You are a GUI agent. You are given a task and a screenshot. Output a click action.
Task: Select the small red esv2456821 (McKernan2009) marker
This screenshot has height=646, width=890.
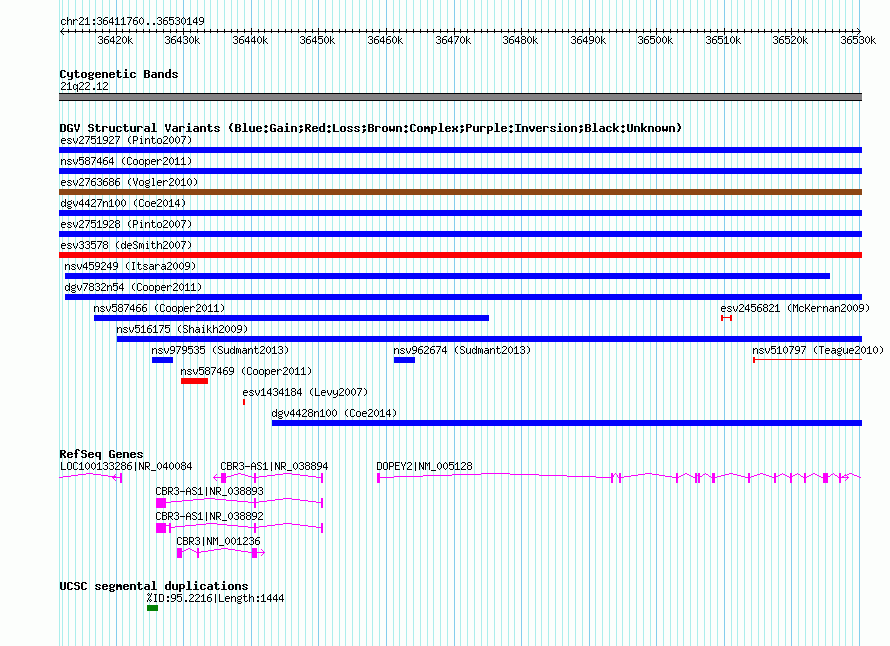tap(727, 318)
